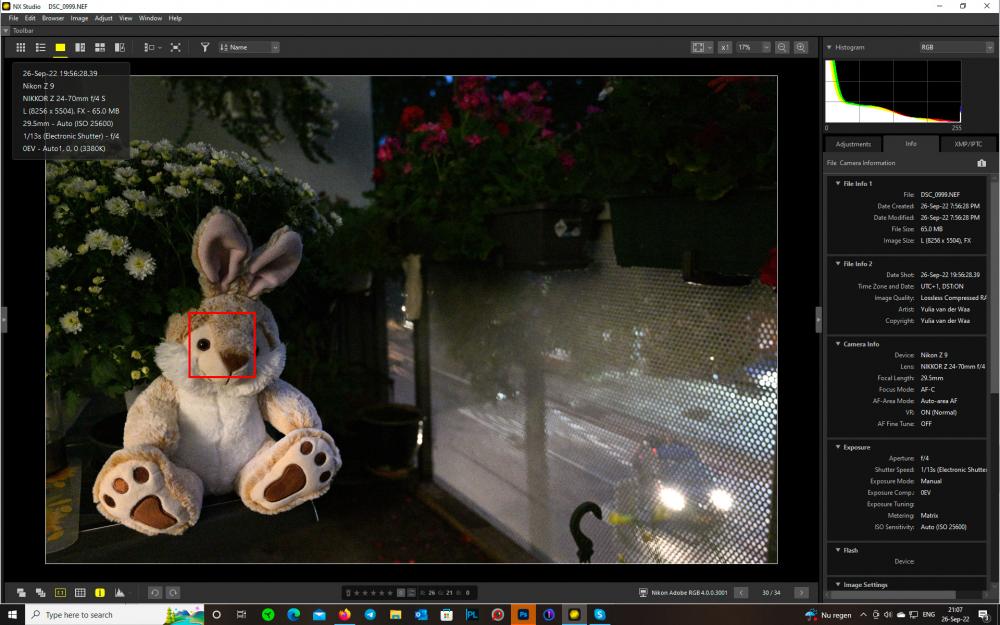
Task: Switch to multi-frame image view
Action: (99, 47)
